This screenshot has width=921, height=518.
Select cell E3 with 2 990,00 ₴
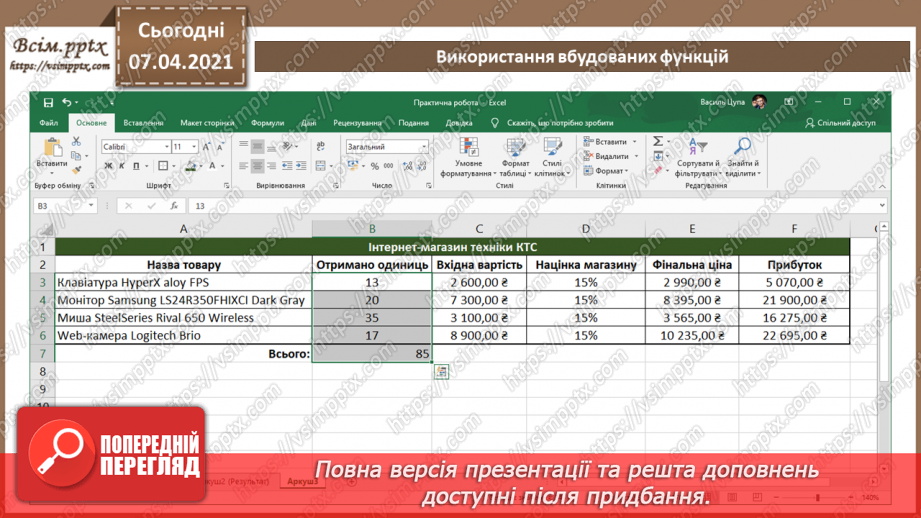pyautogui.click(x=692, y=282)
